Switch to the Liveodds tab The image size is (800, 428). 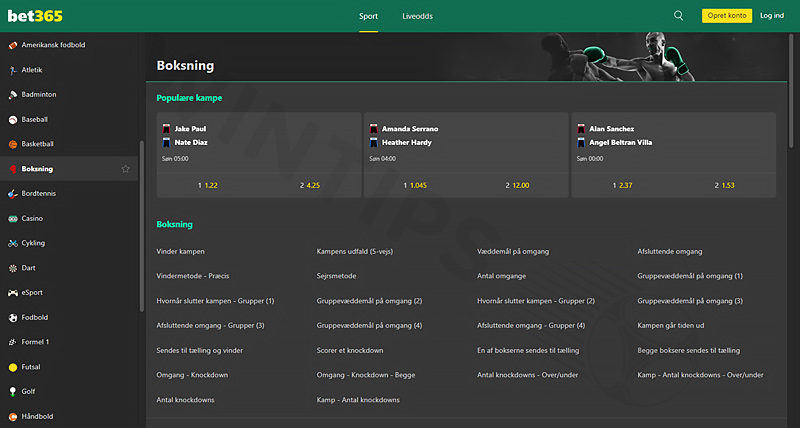click(x=417, y=16)
